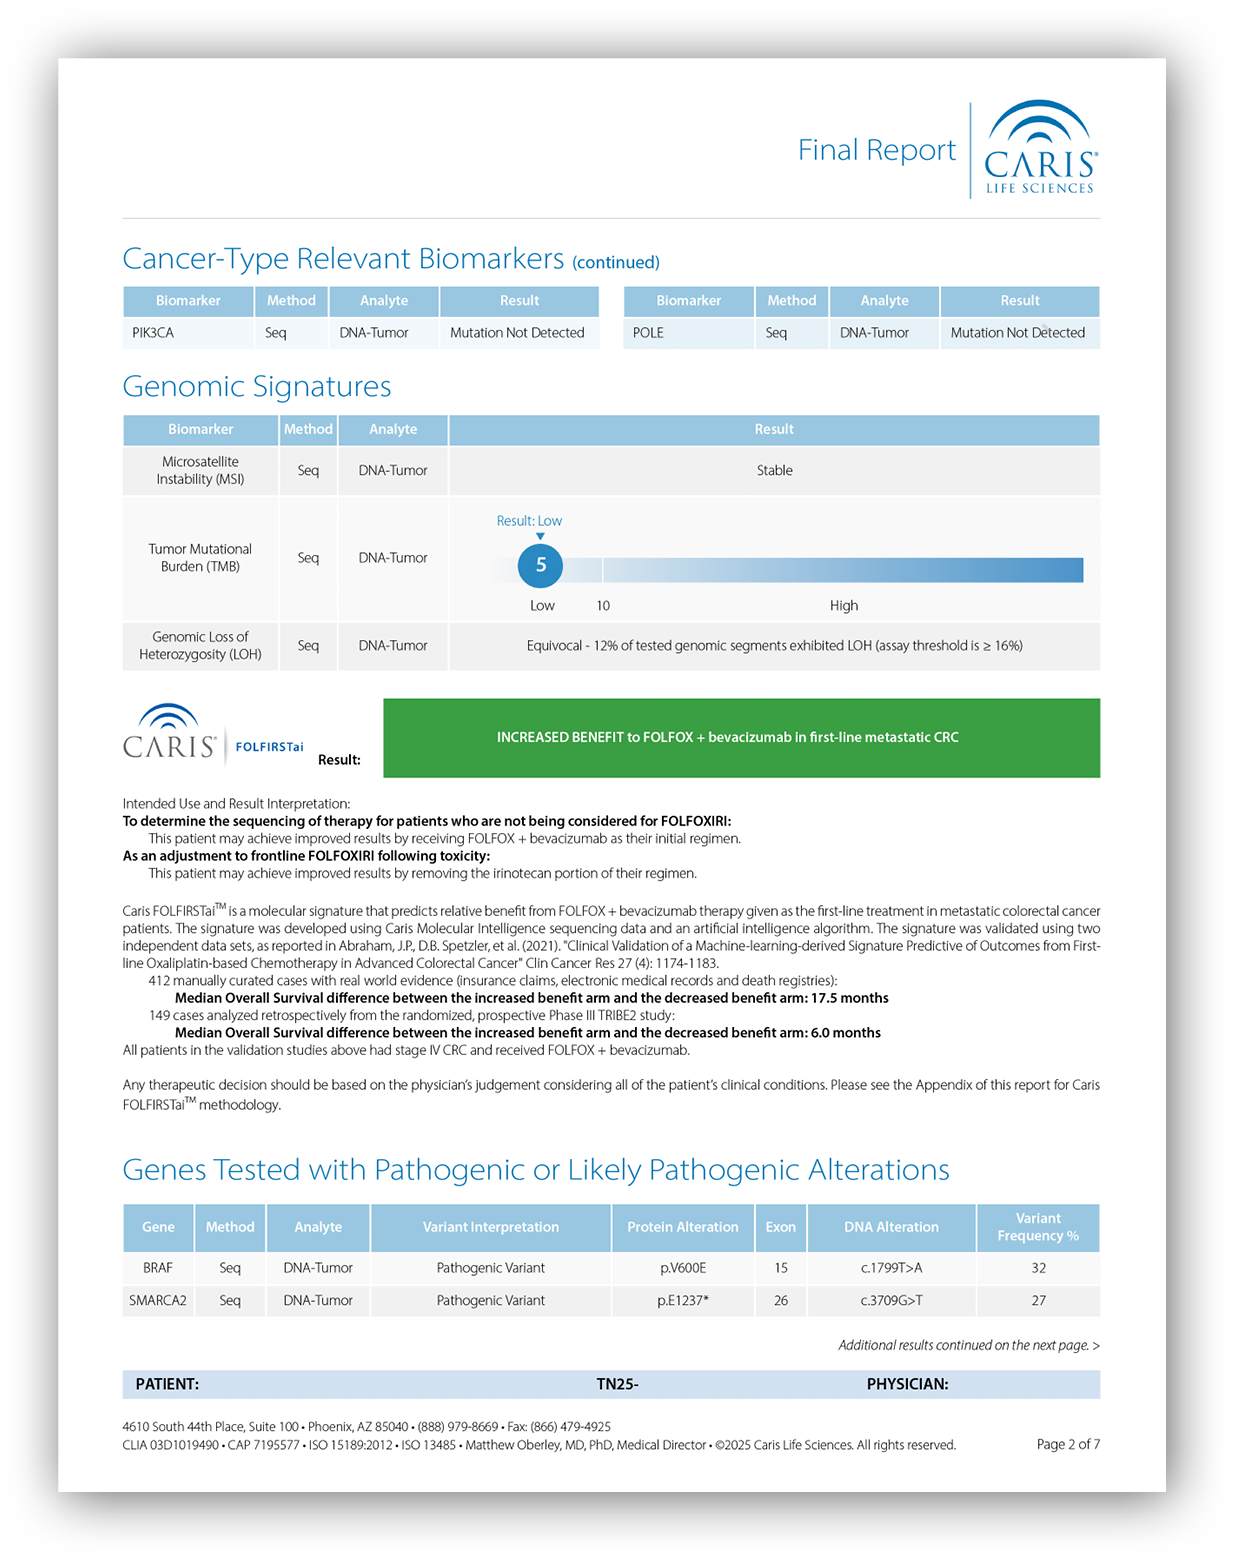1234x1560 pixels.
Task: Click the Final Report title
Action: pos(876,150)
